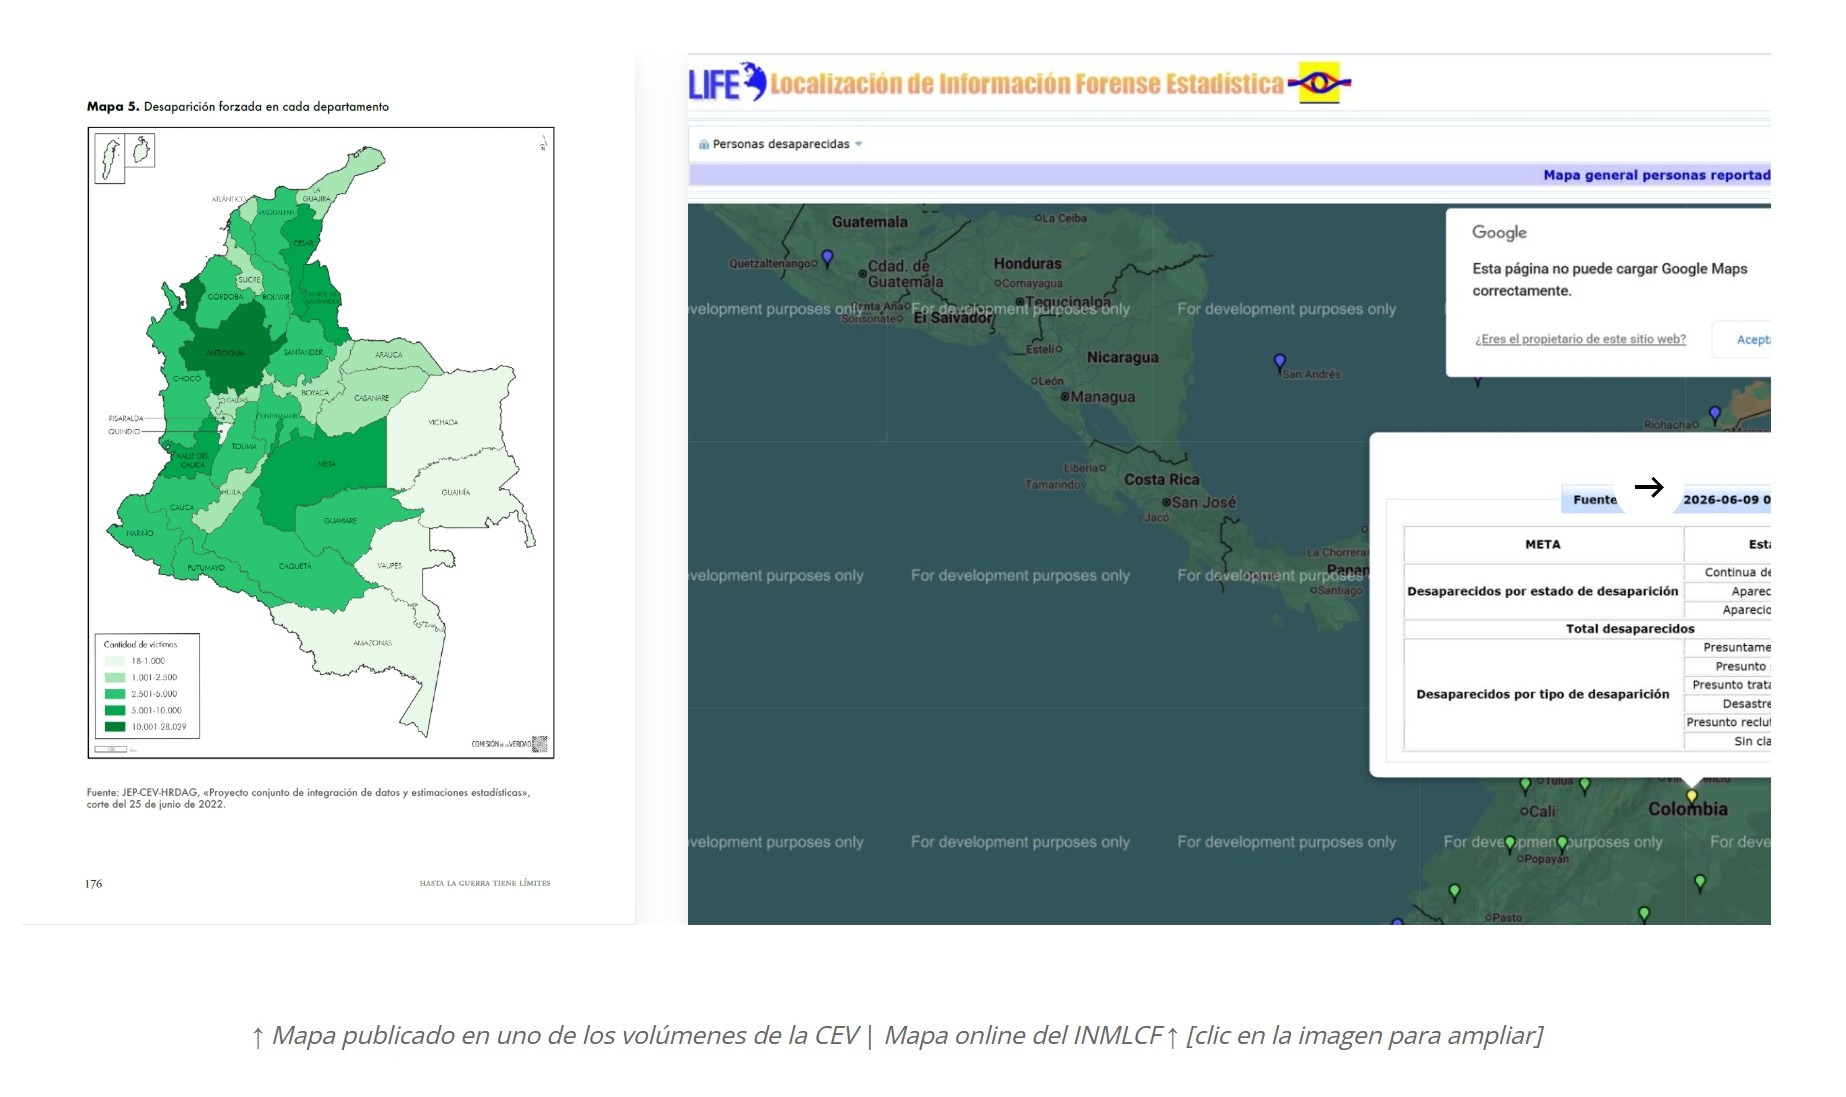
Task: Click green marker left of Tuluá label
Action: coord(1525,785)
